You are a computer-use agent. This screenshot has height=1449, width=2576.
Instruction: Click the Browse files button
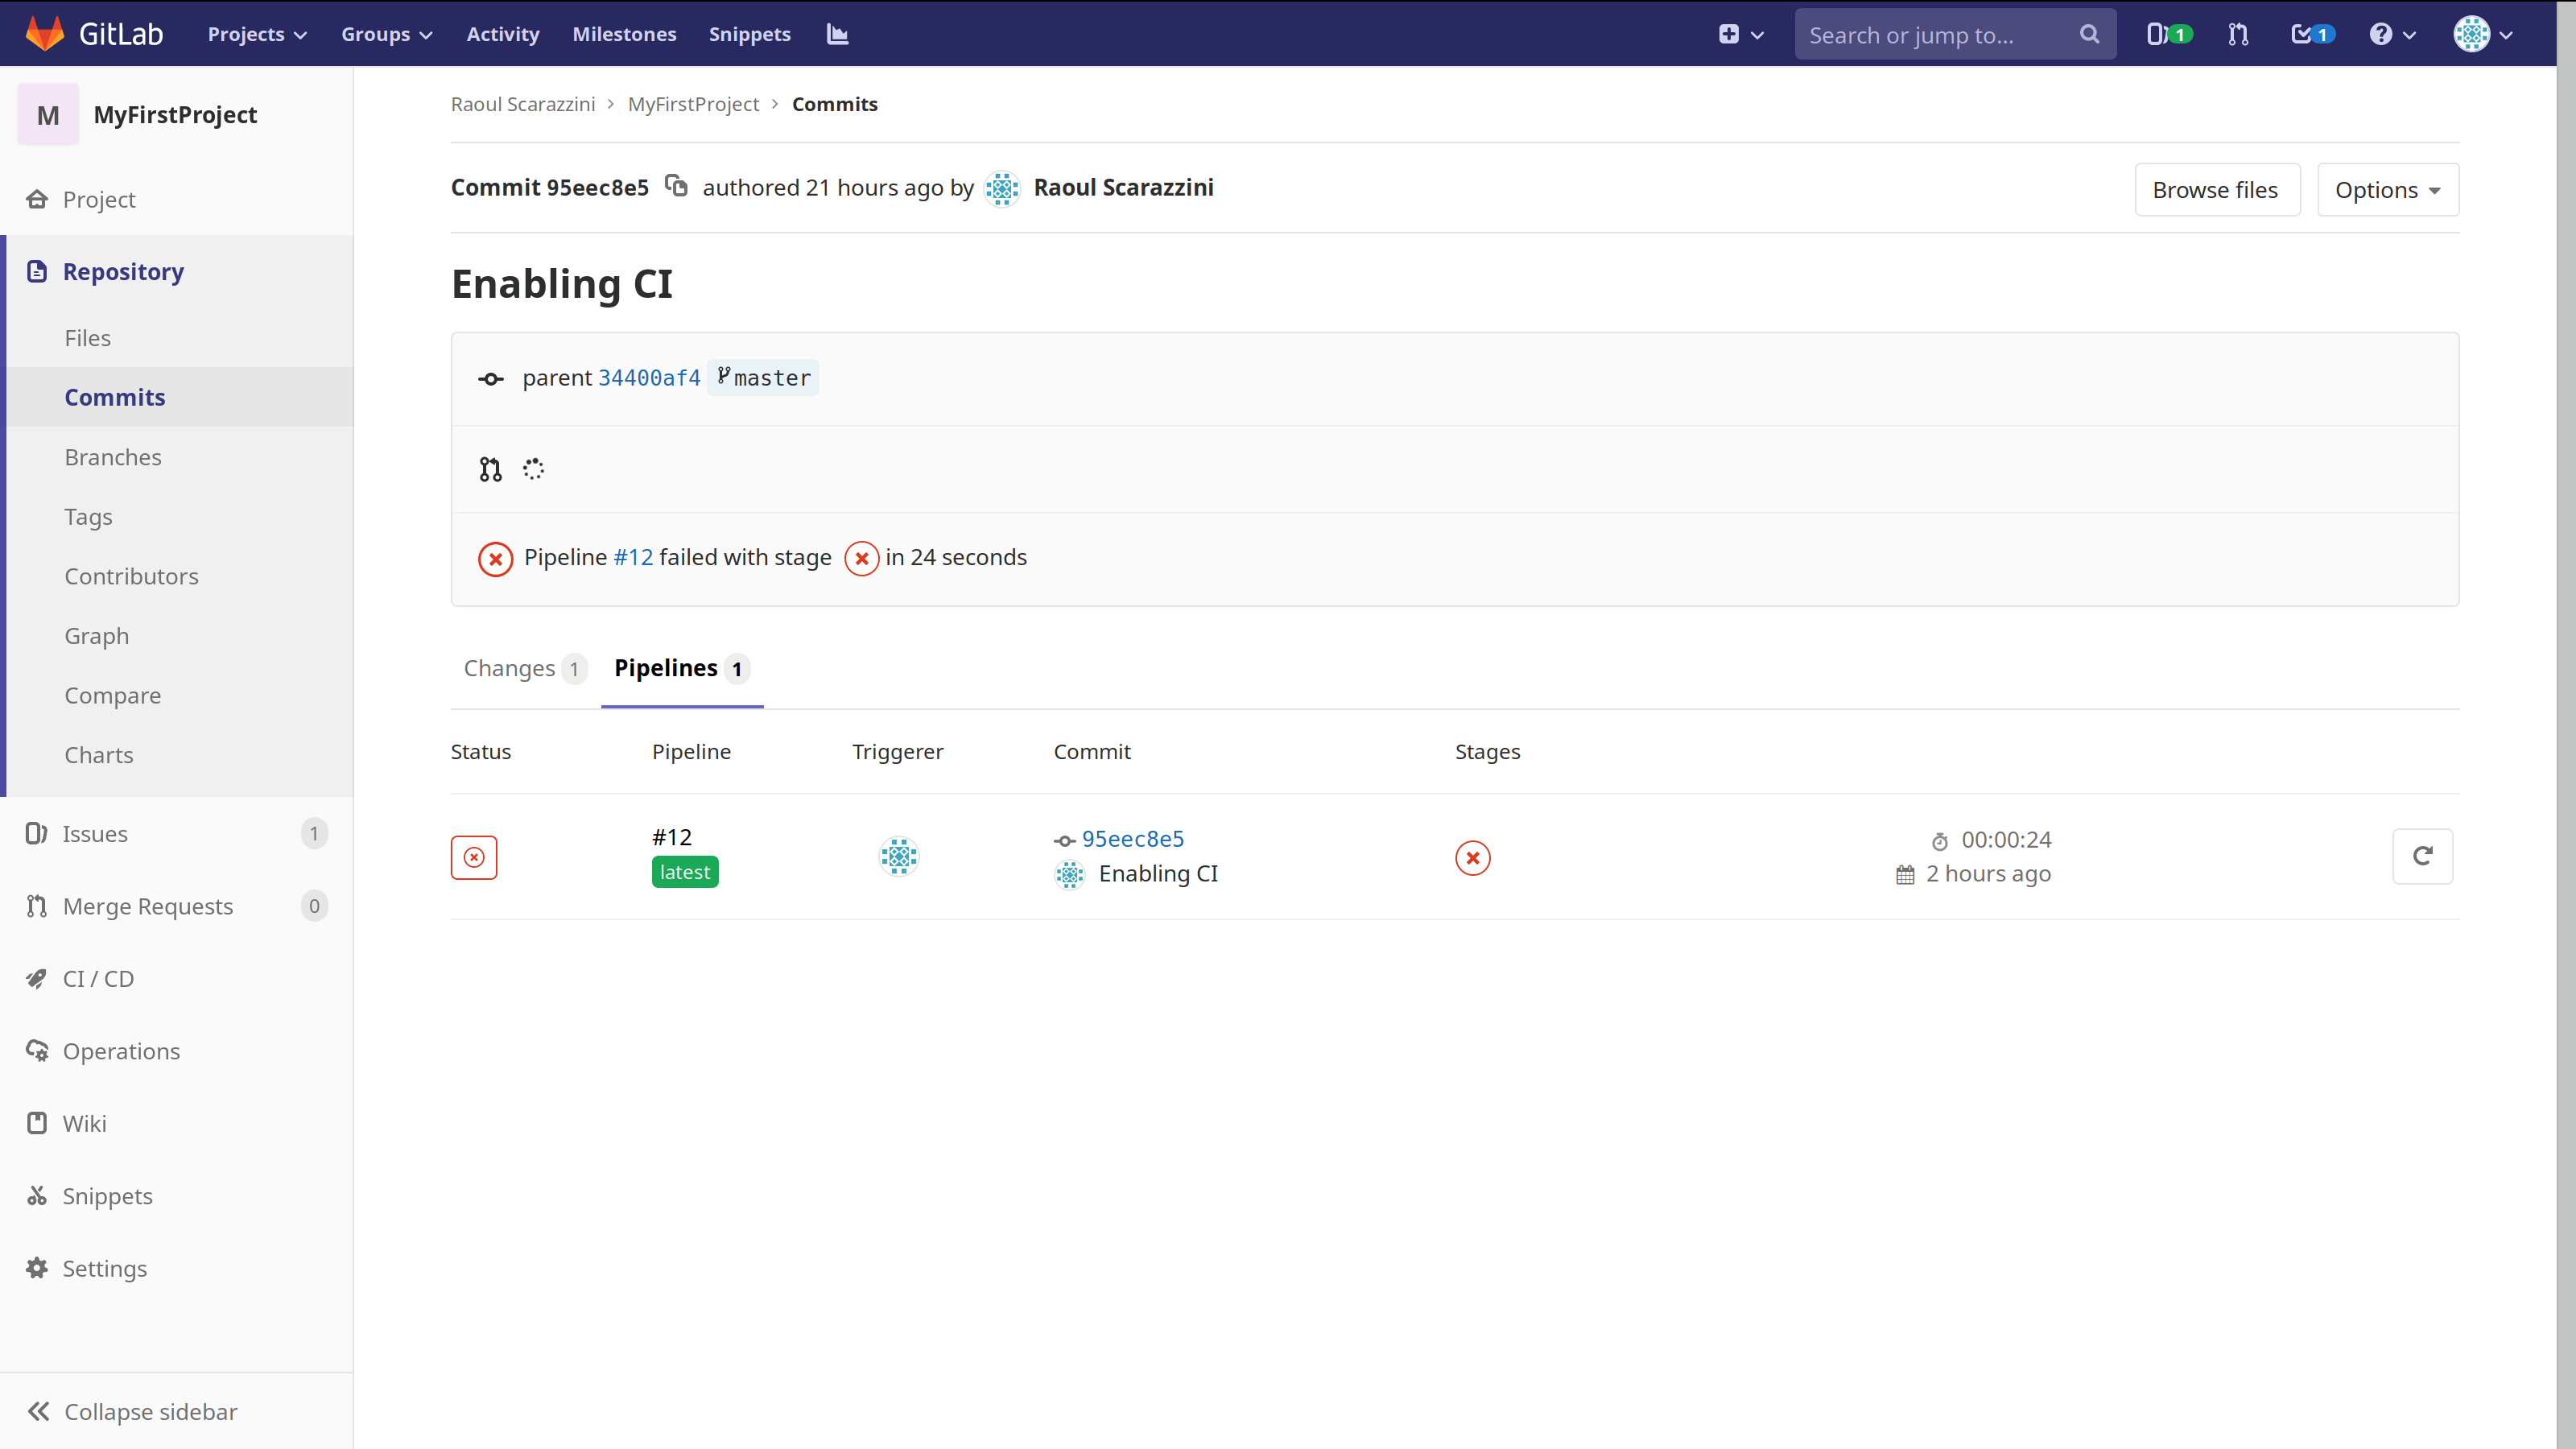(2217, 189)
